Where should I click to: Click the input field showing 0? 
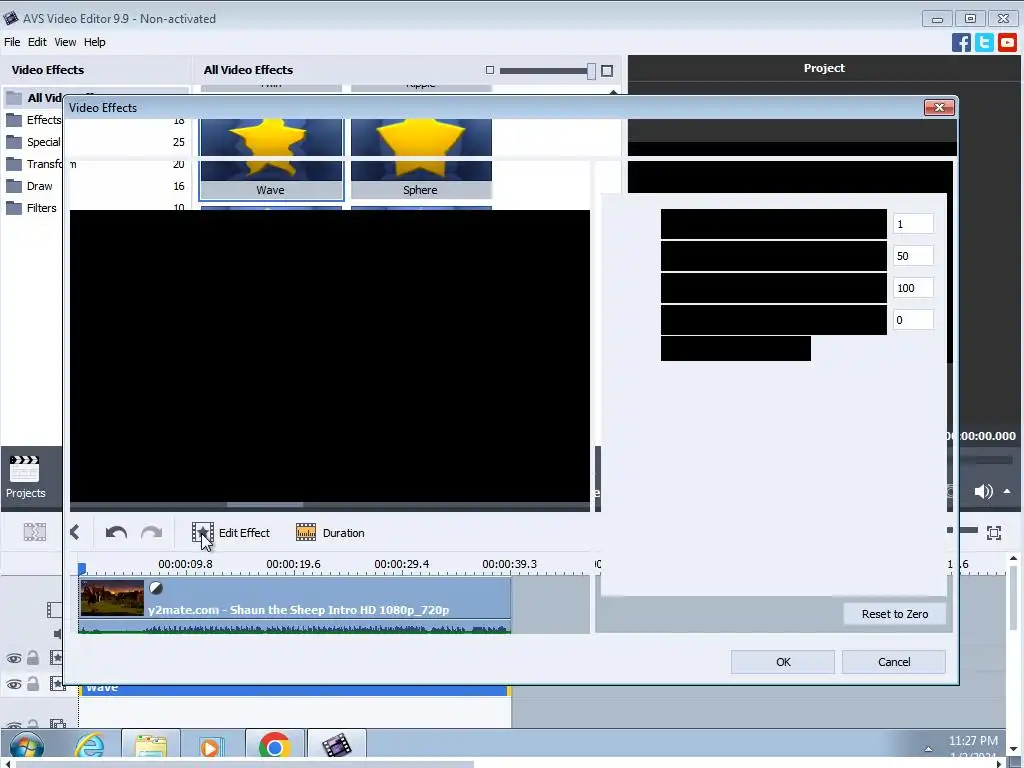(912, 320)
